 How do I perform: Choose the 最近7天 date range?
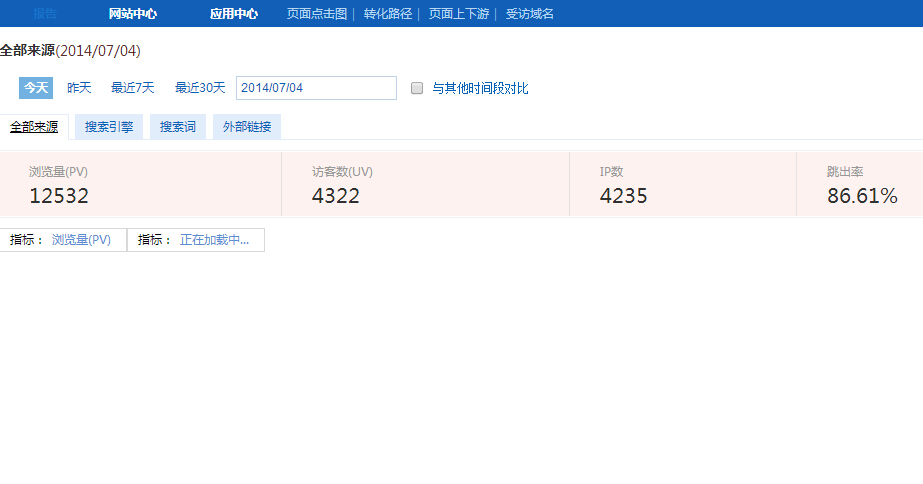point(133,88)
